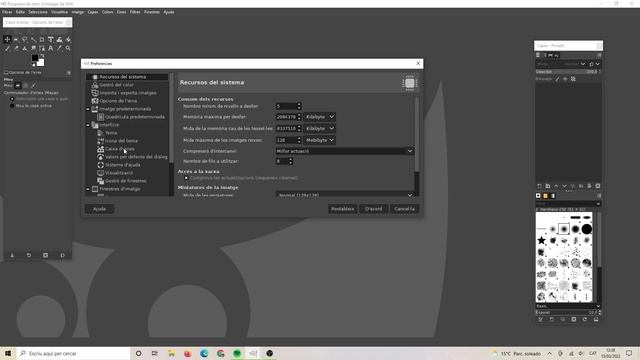The image size is (640, 360).
Task: Pick the large hard round brush
Action: [x=587, y=229]
